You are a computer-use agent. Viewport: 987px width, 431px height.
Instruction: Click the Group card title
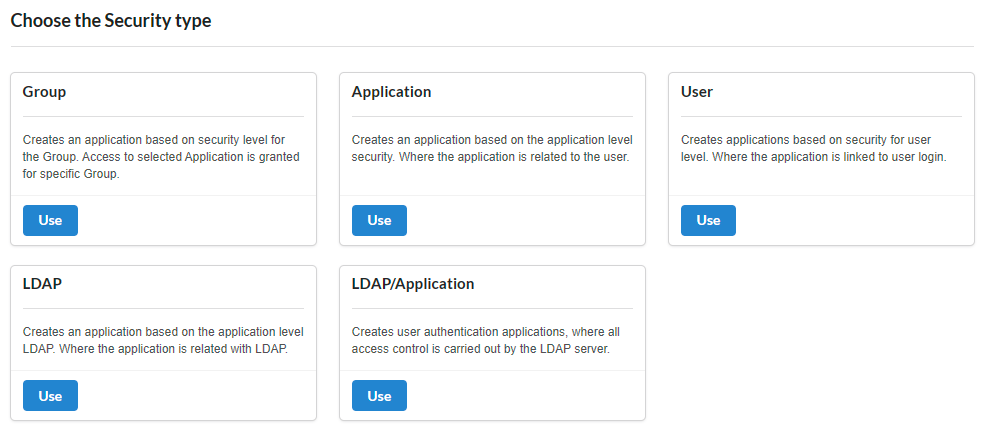click(44, 92)
